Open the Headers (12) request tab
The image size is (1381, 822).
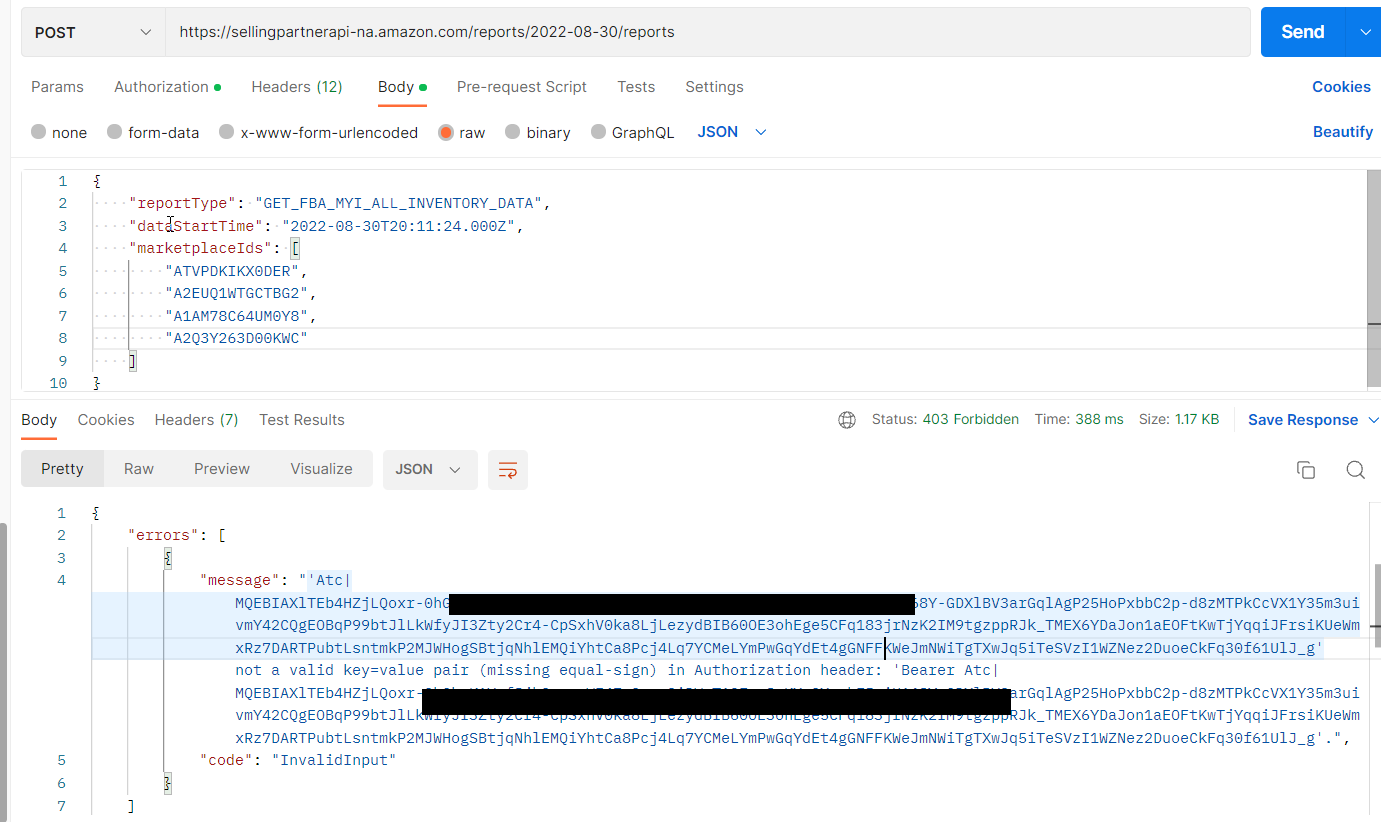[x=297, y=87]
